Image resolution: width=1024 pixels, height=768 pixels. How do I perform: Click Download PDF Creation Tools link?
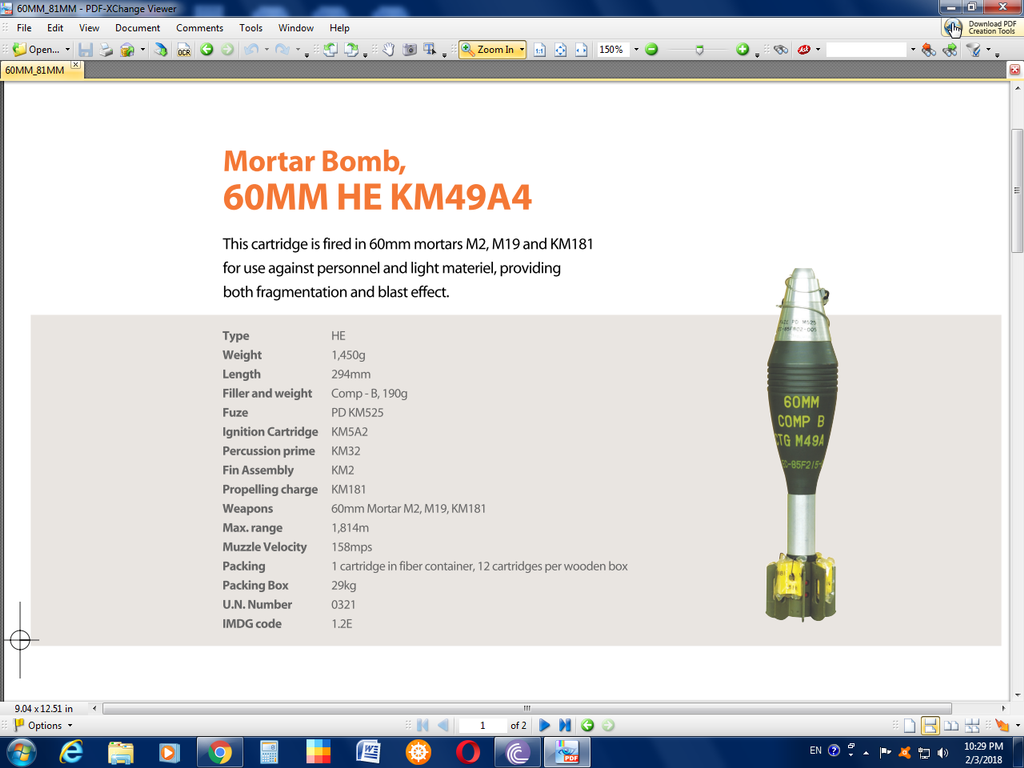[x=981, y=27]
